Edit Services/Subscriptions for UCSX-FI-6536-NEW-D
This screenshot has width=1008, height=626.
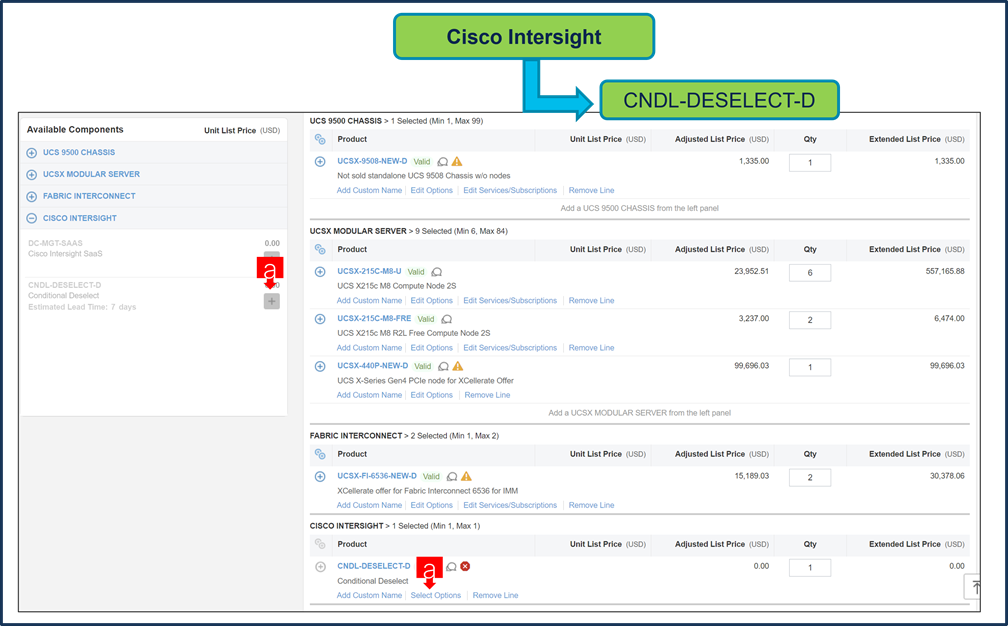[x=510, y=506]
